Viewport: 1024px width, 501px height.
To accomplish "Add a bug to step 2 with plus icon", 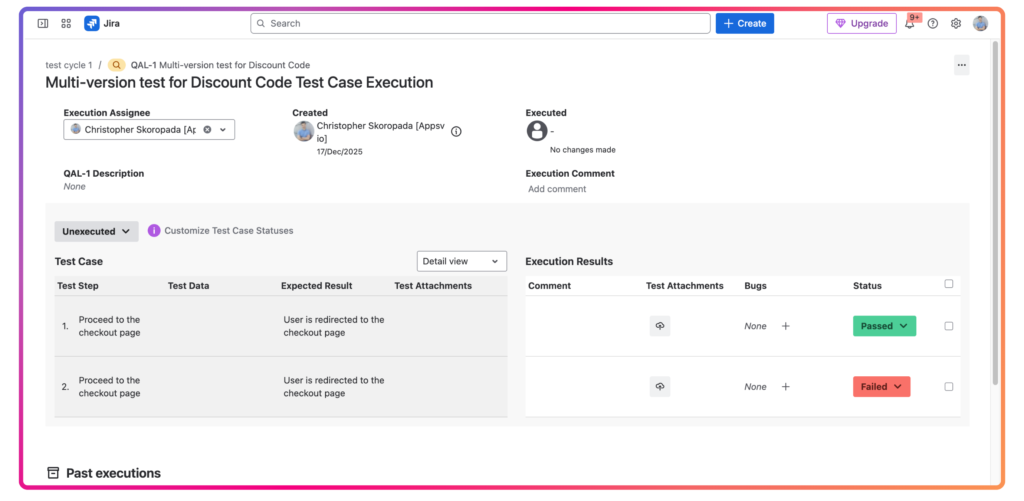I will (x=786, y=387).
